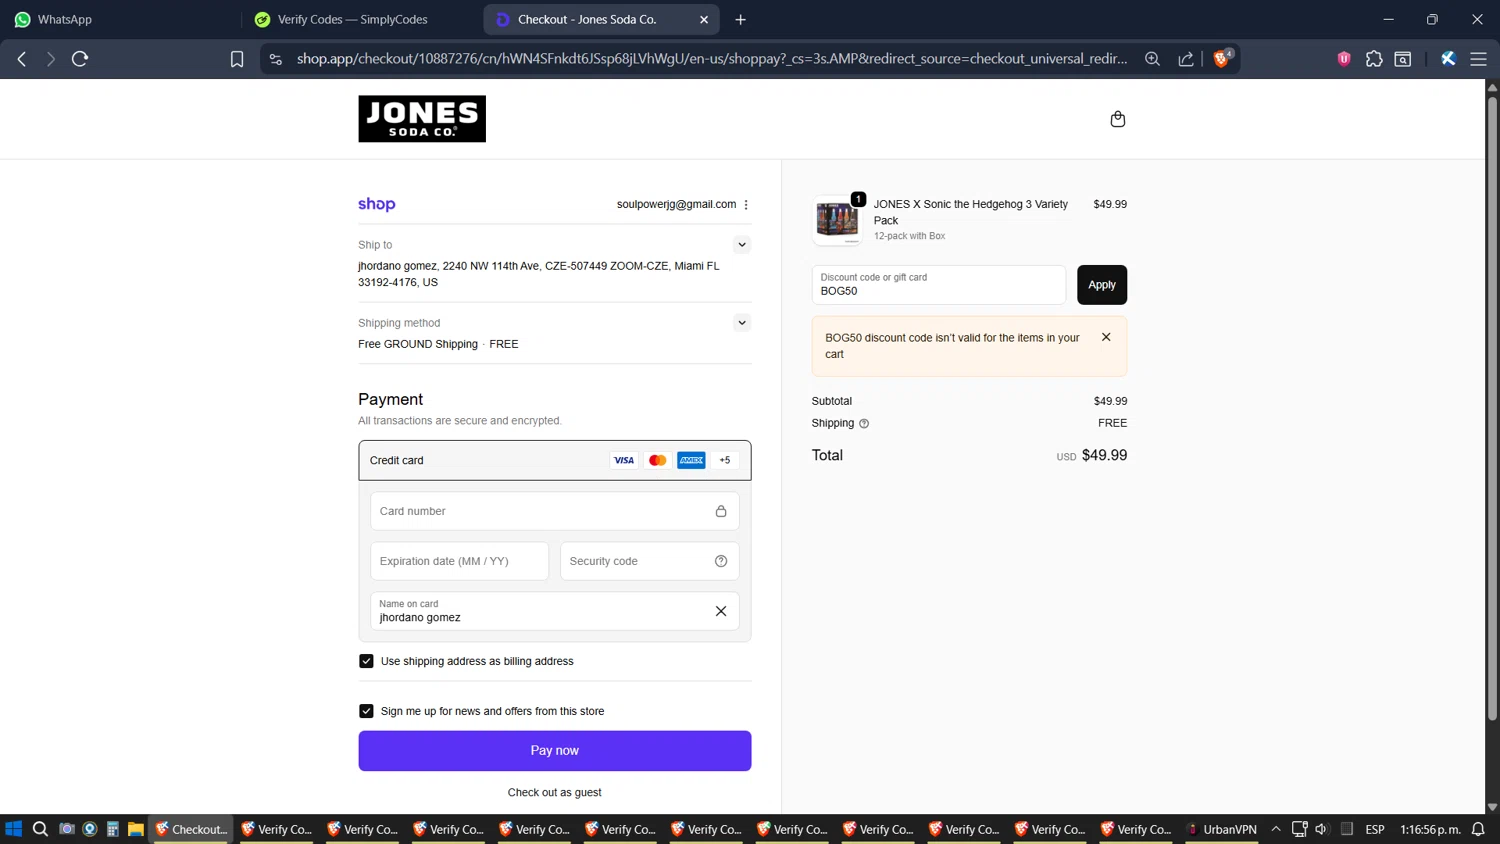Open volume control in system tray
This screenshot has height=844, width=1500.
click(x=1321, y=829)
